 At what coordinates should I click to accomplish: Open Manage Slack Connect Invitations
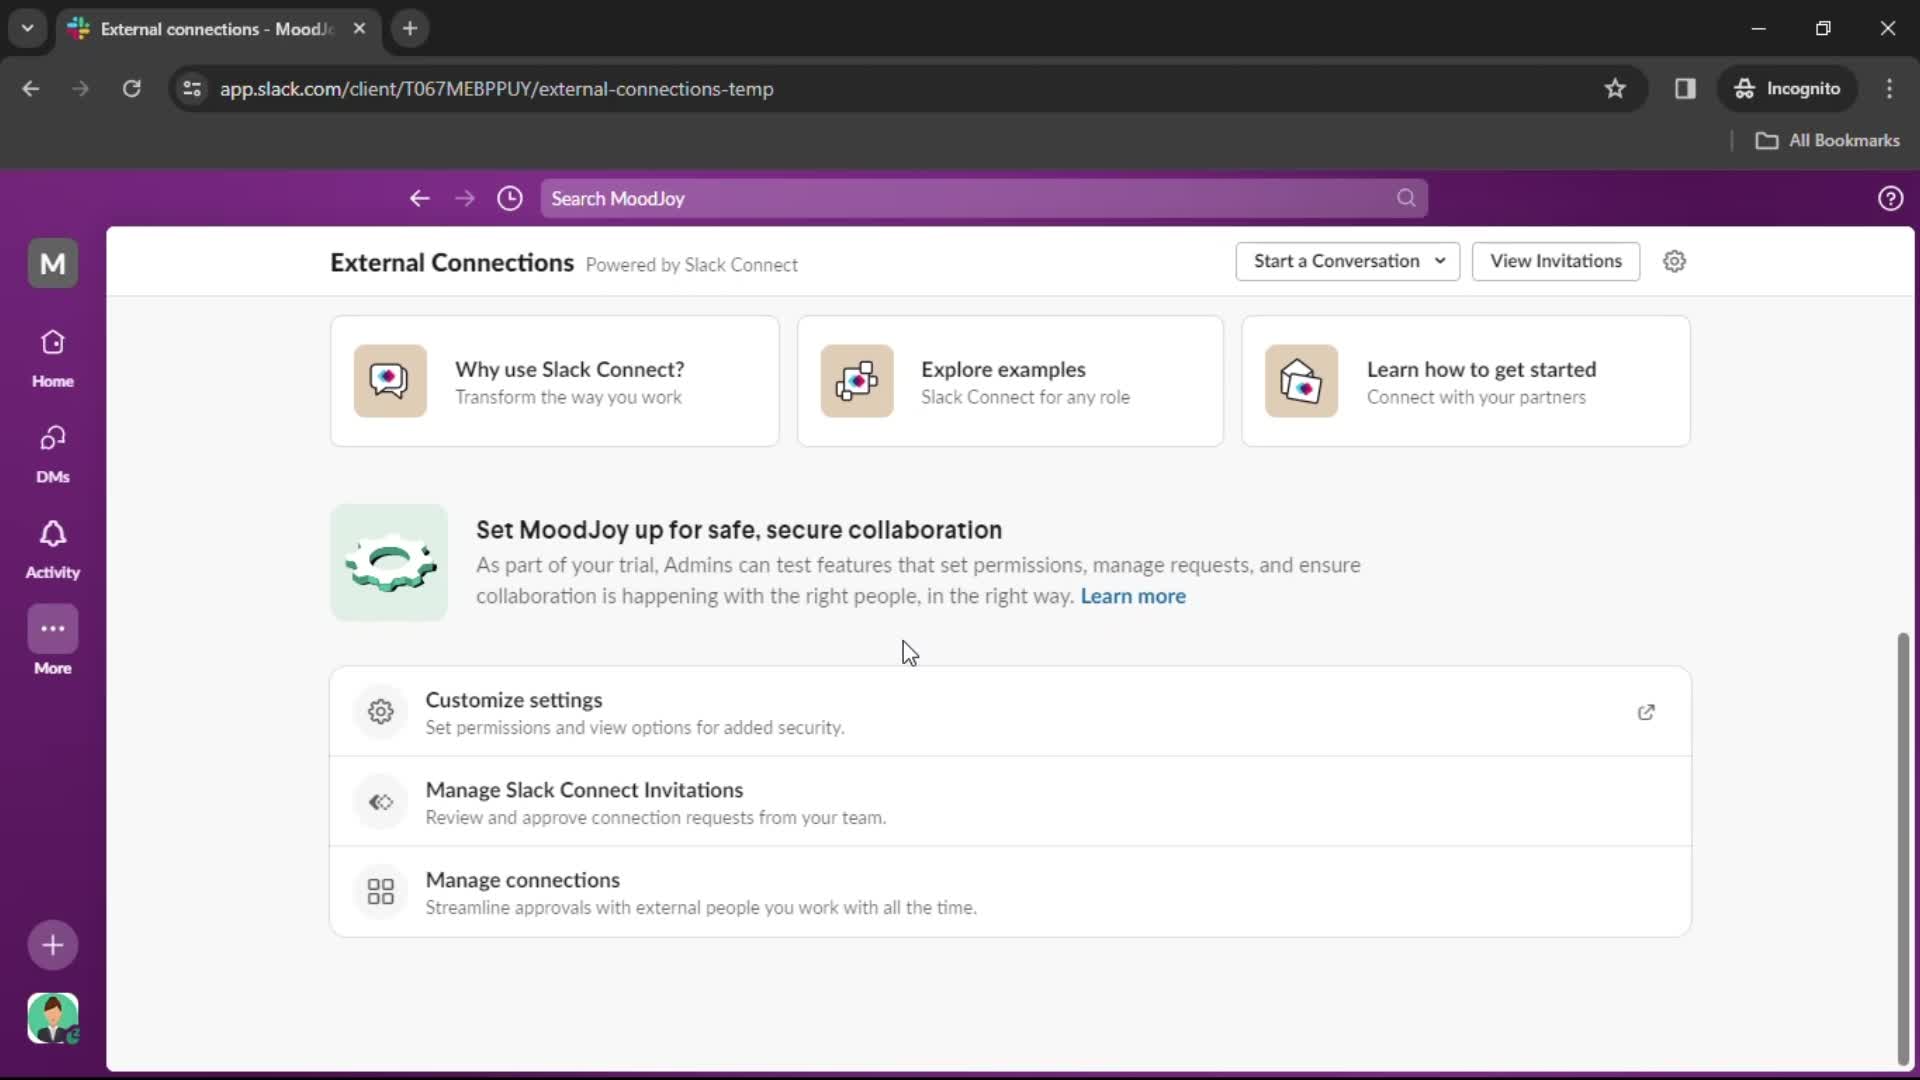(584, 789)
